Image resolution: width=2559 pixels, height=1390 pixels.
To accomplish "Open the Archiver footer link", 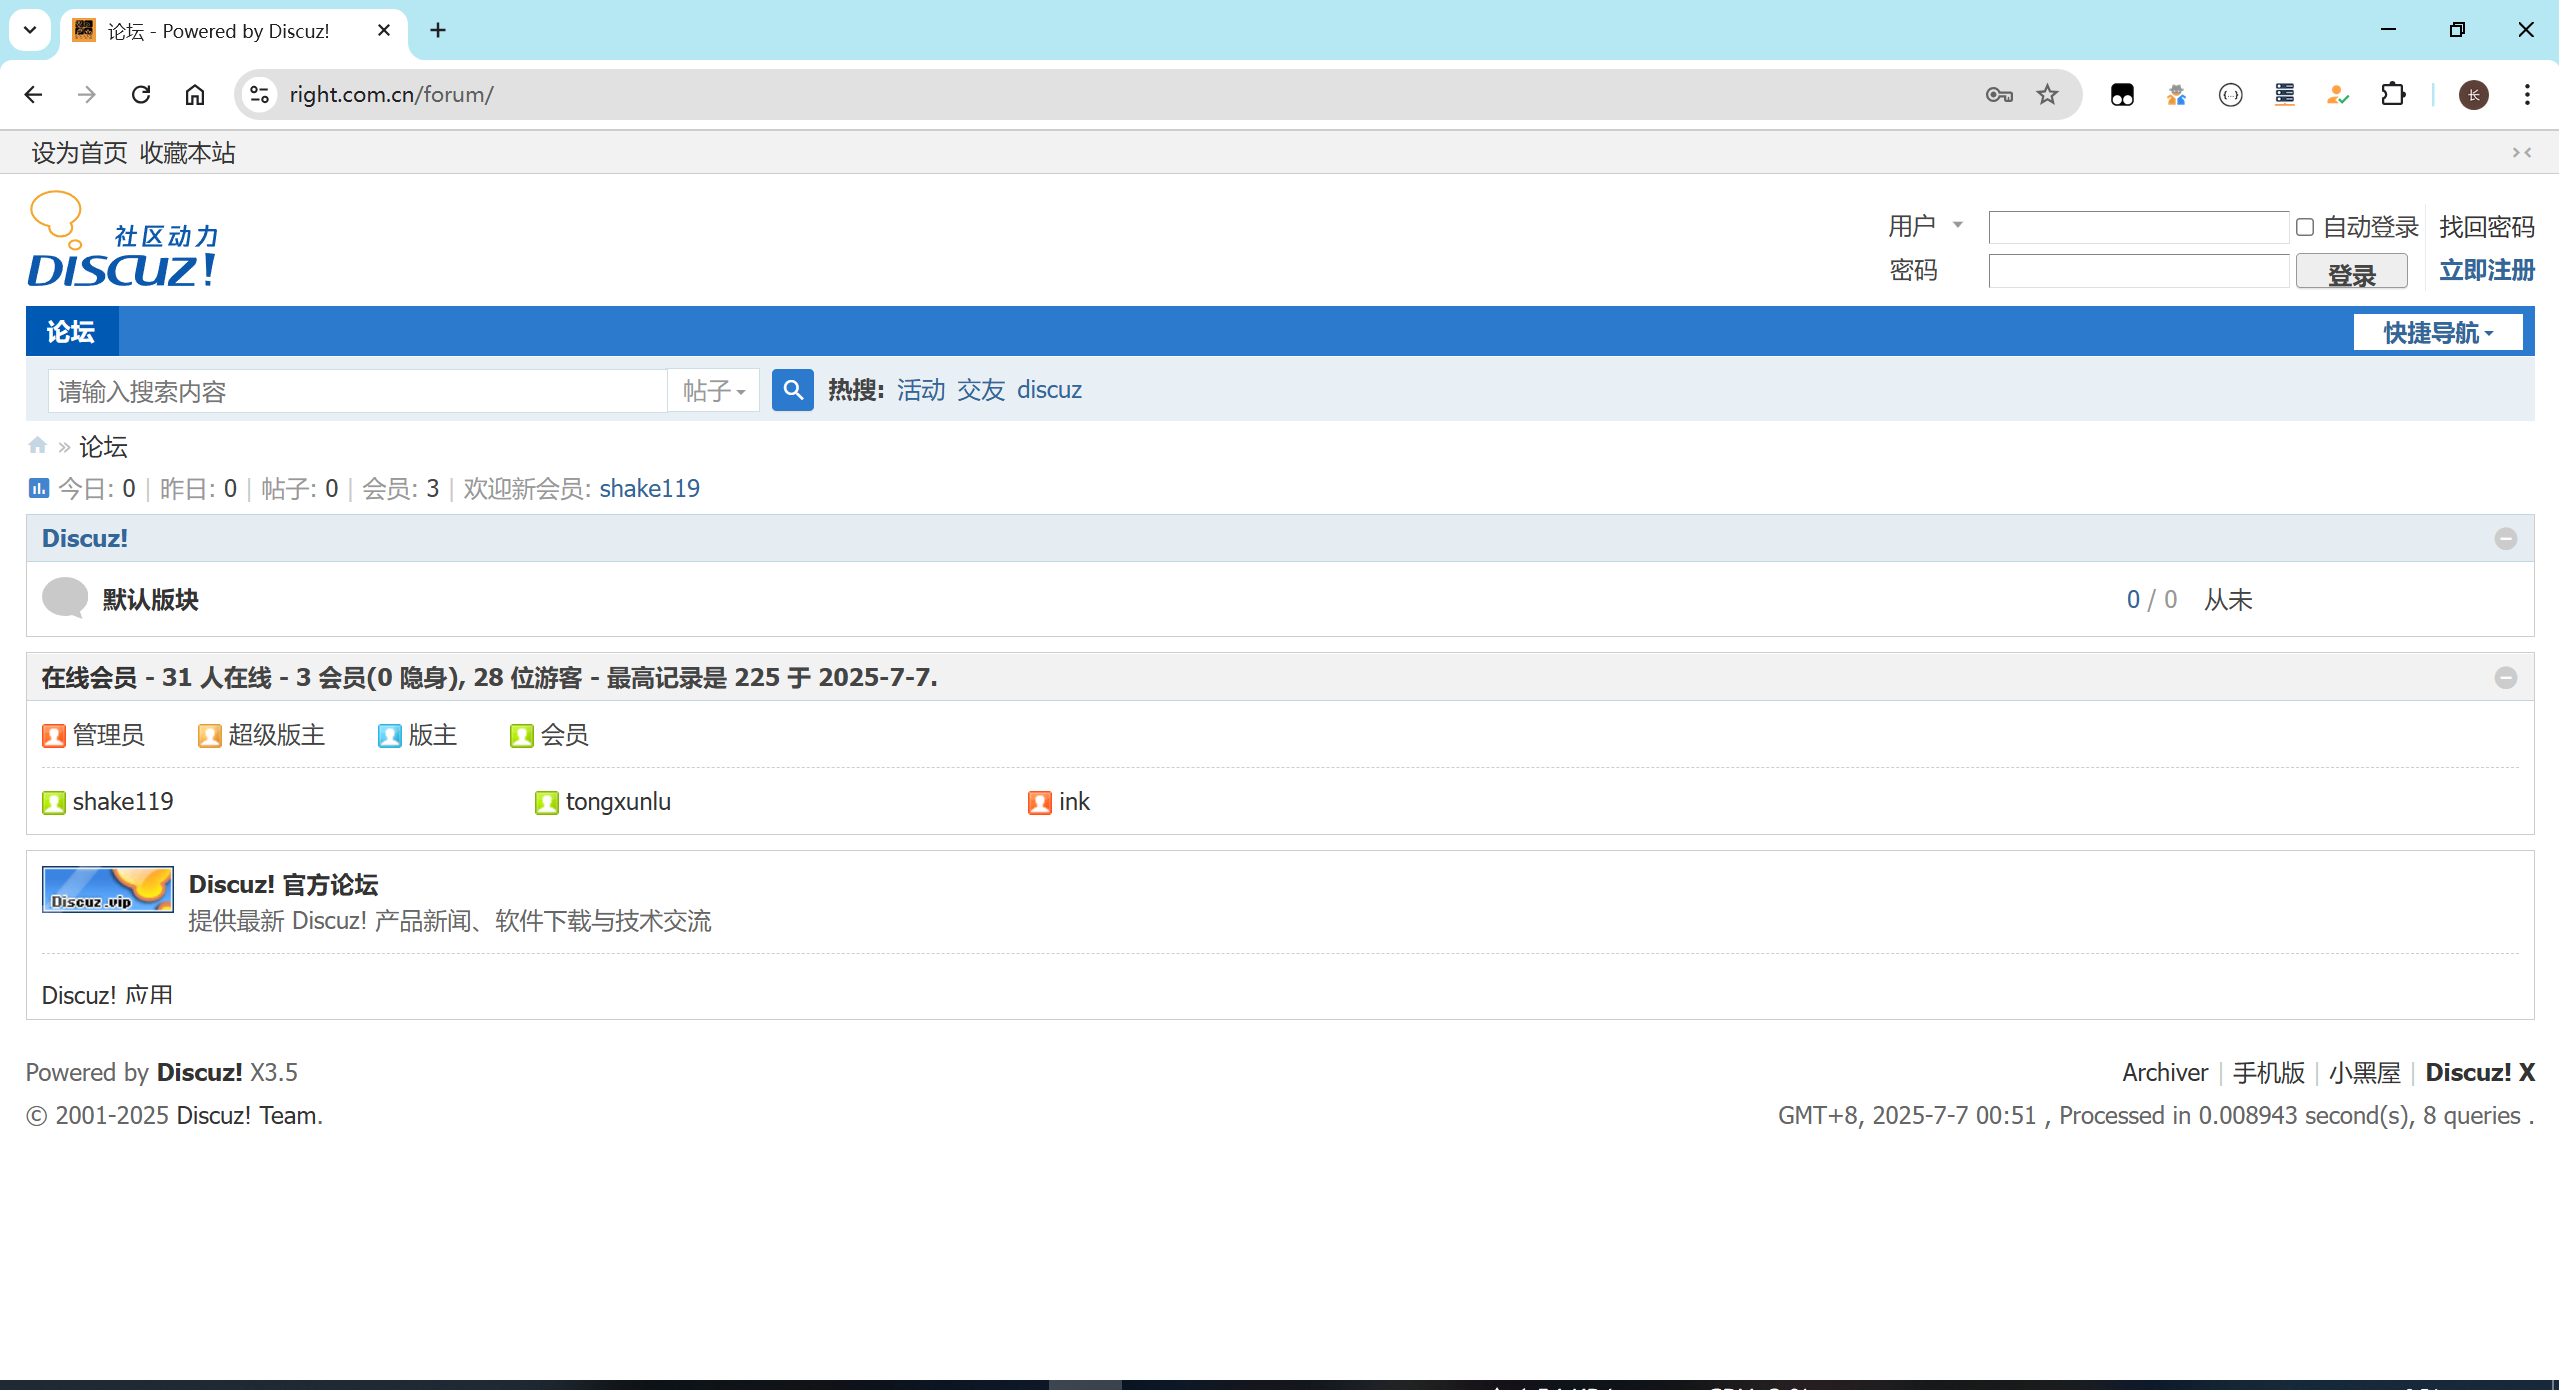I will 2165,1073.
